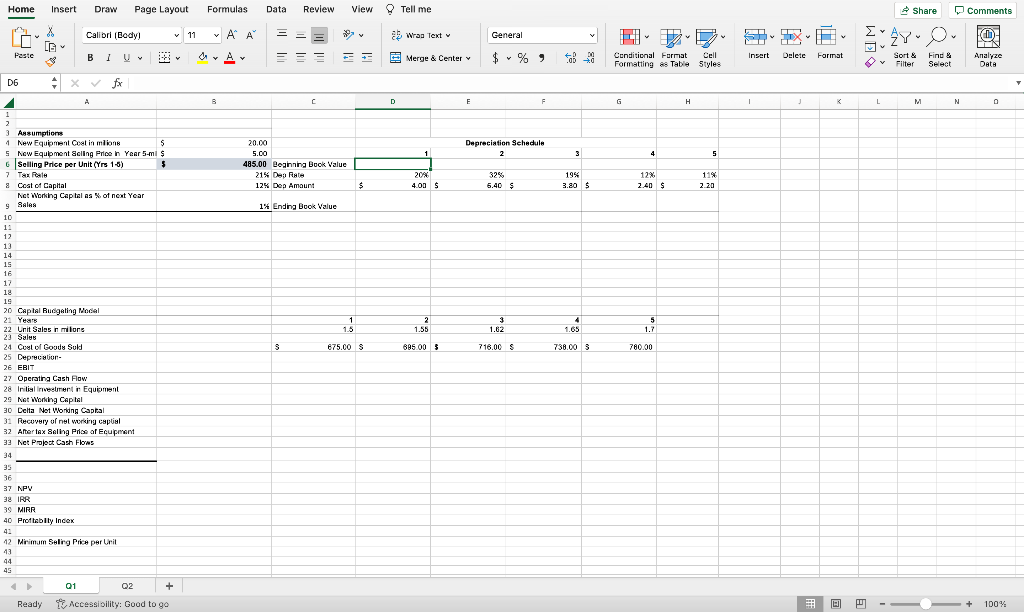The height and width of the screenshot is (612, 1024).
Task: Click the Name Box showing D6
Action: coord(26,83)
